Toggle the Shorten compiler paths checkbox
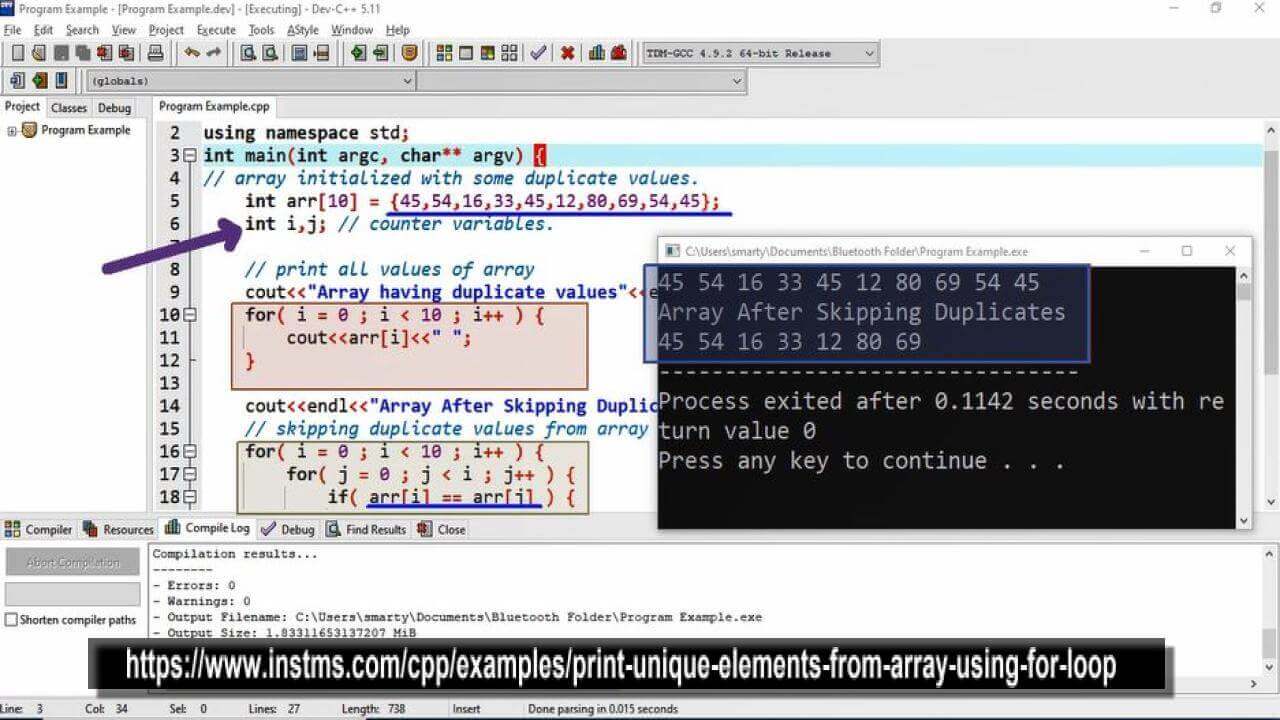Viewport: 1280px width, 720px height. pyautogui.click(x=9, y=620)
